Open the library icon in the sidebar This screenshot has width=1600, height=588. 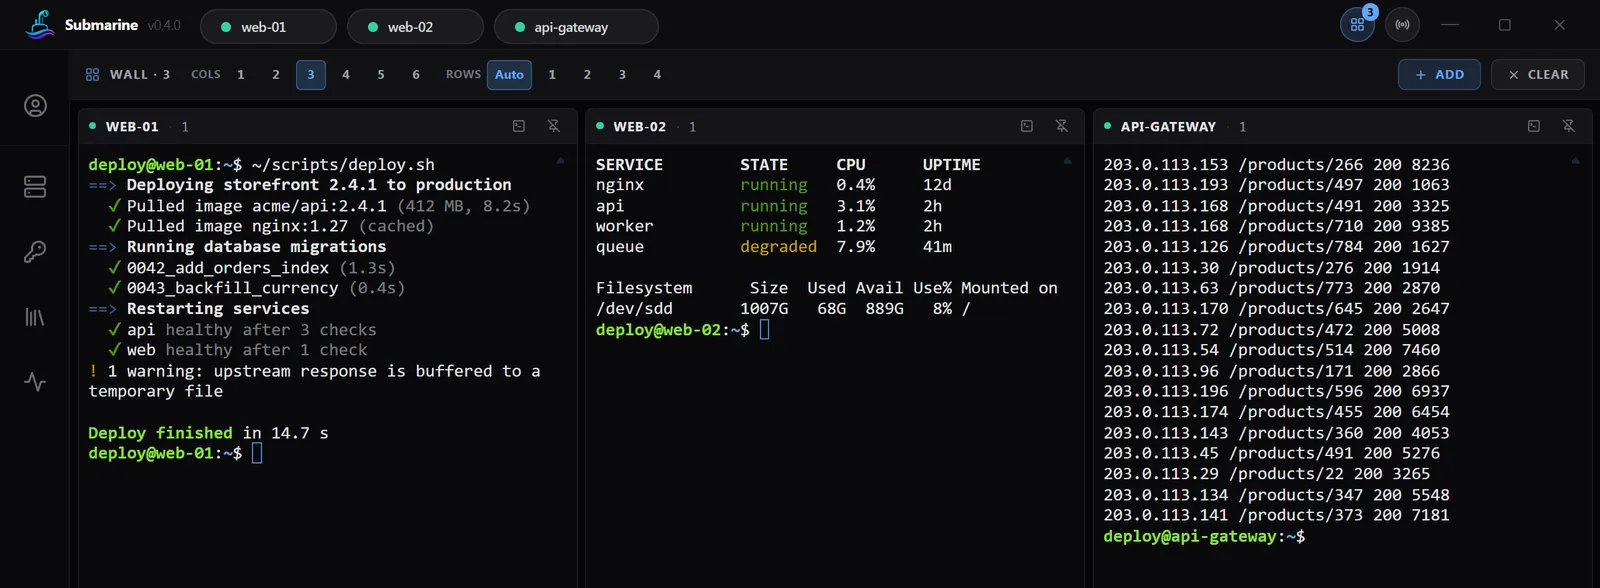35,317
